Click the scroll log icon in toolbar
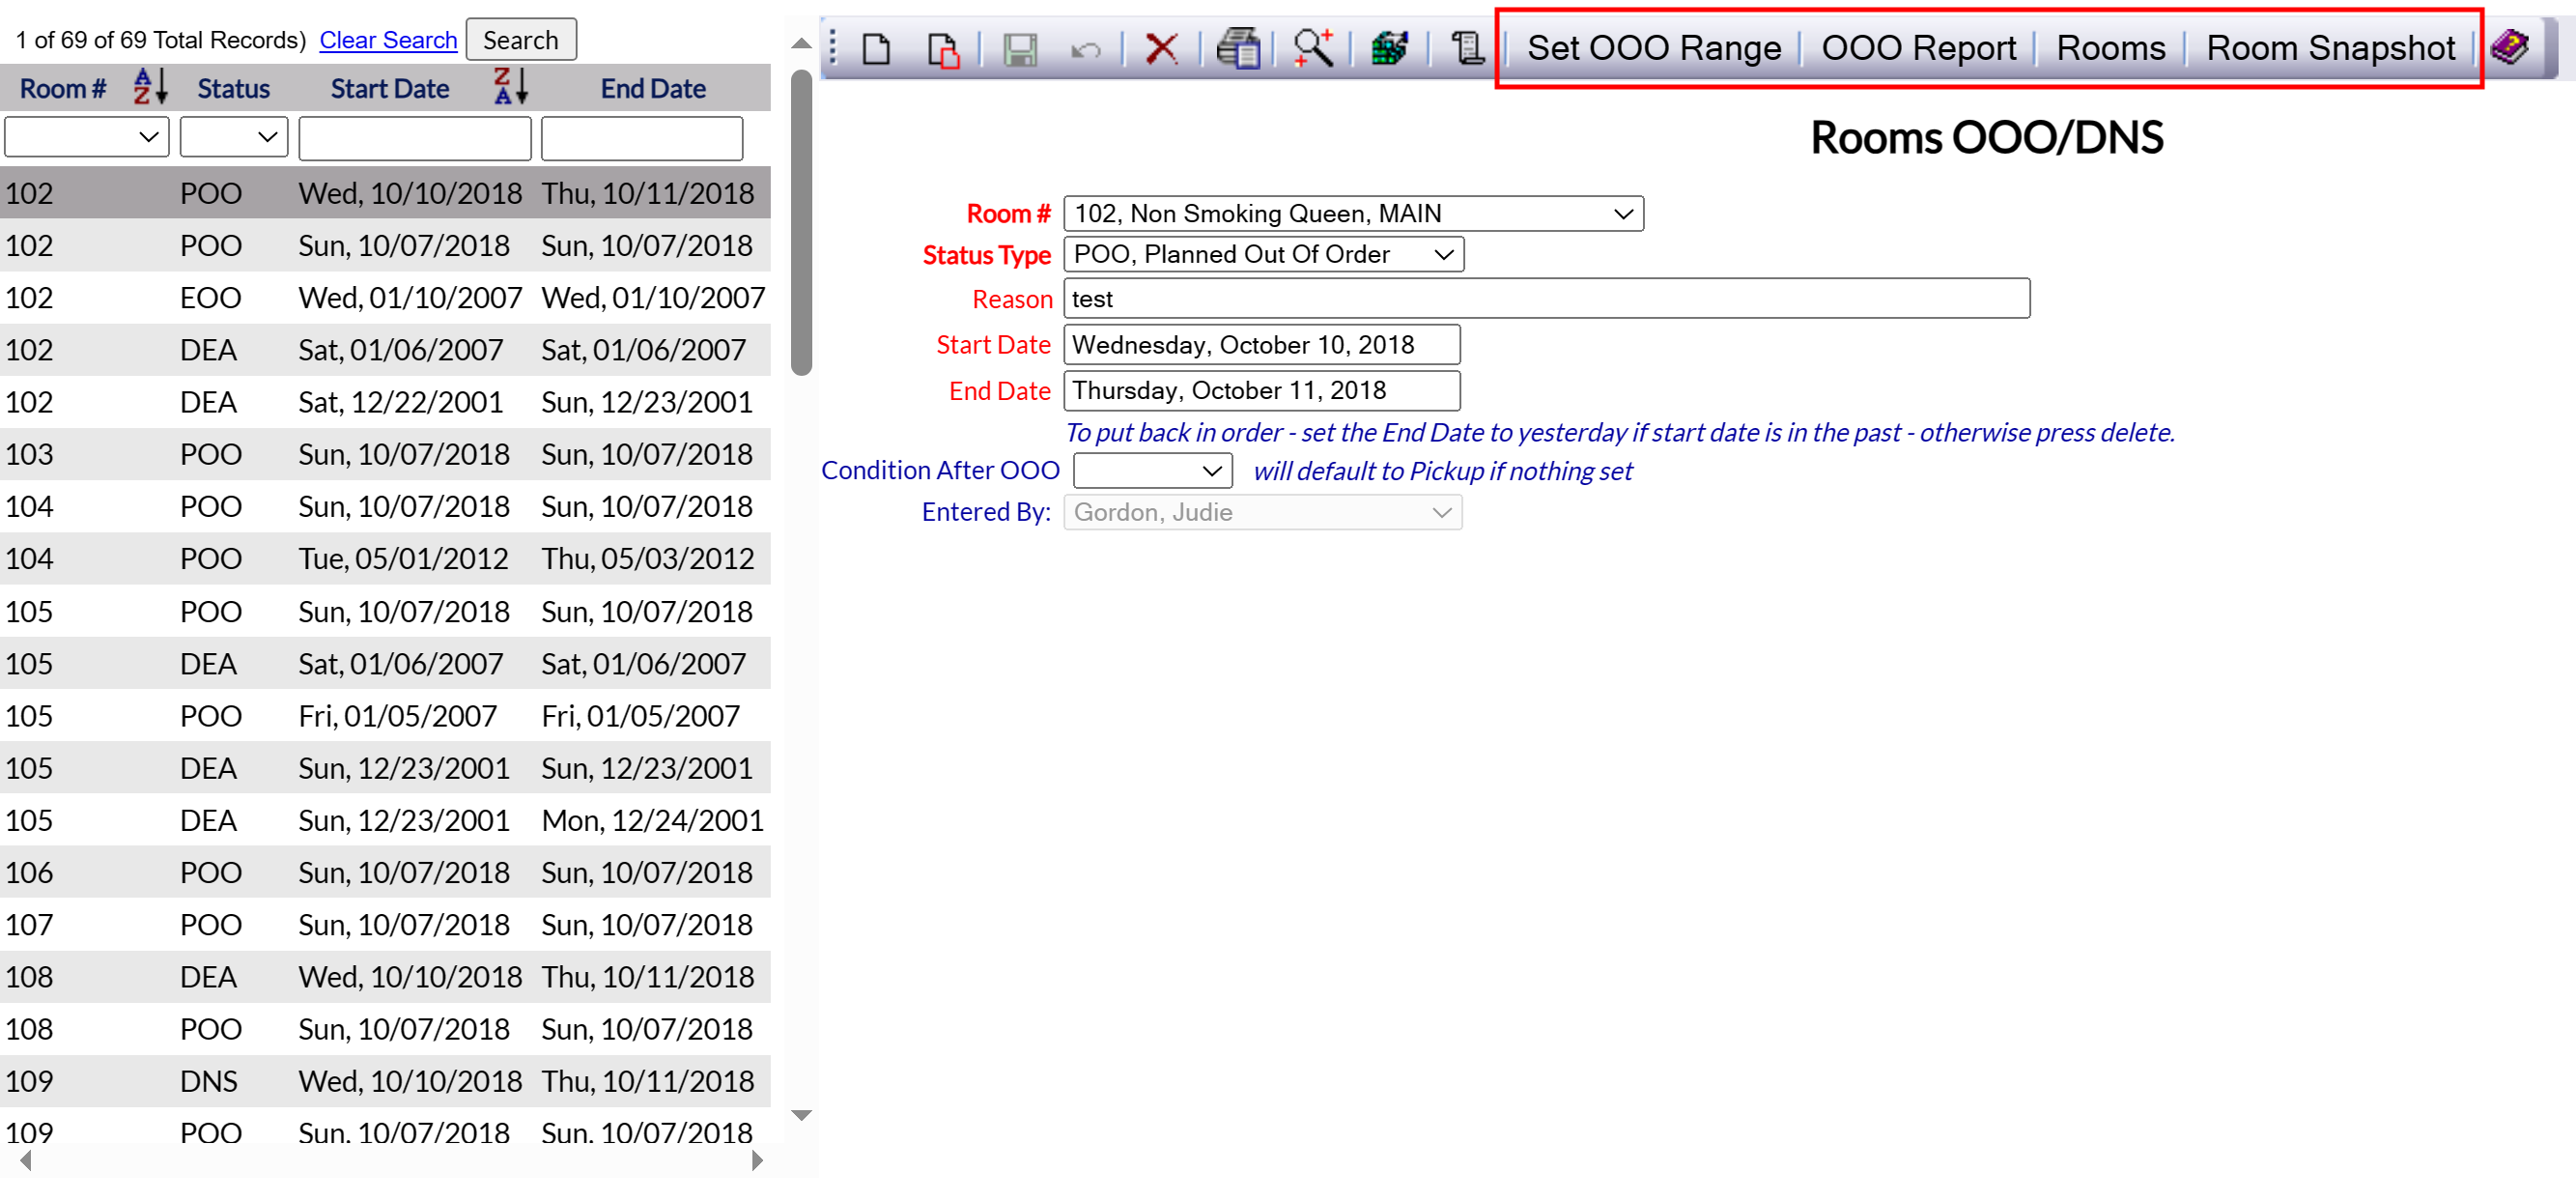Viewport: 2576px width, 1201px height. pos(1466,48)
